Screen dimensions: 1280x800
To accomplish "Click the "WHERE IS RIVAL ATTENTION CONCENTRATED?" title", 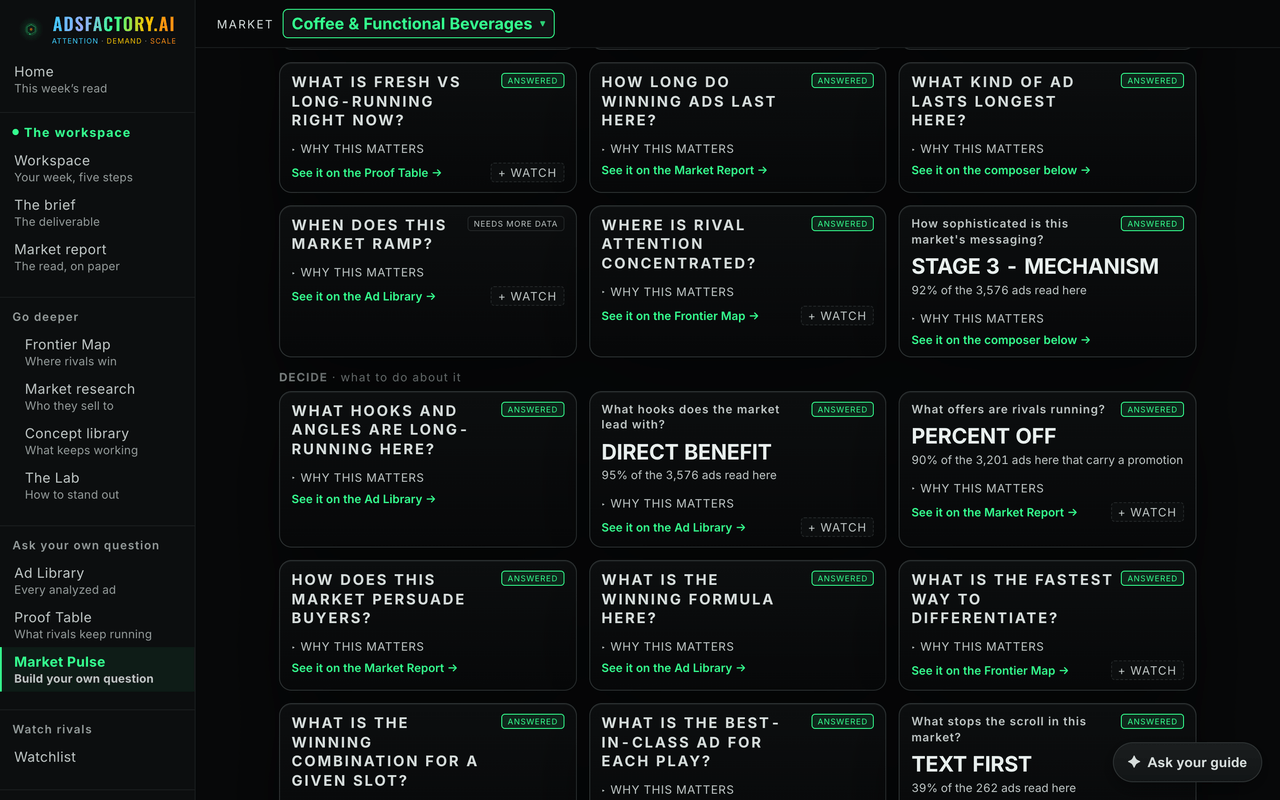I will pos(679,244).
